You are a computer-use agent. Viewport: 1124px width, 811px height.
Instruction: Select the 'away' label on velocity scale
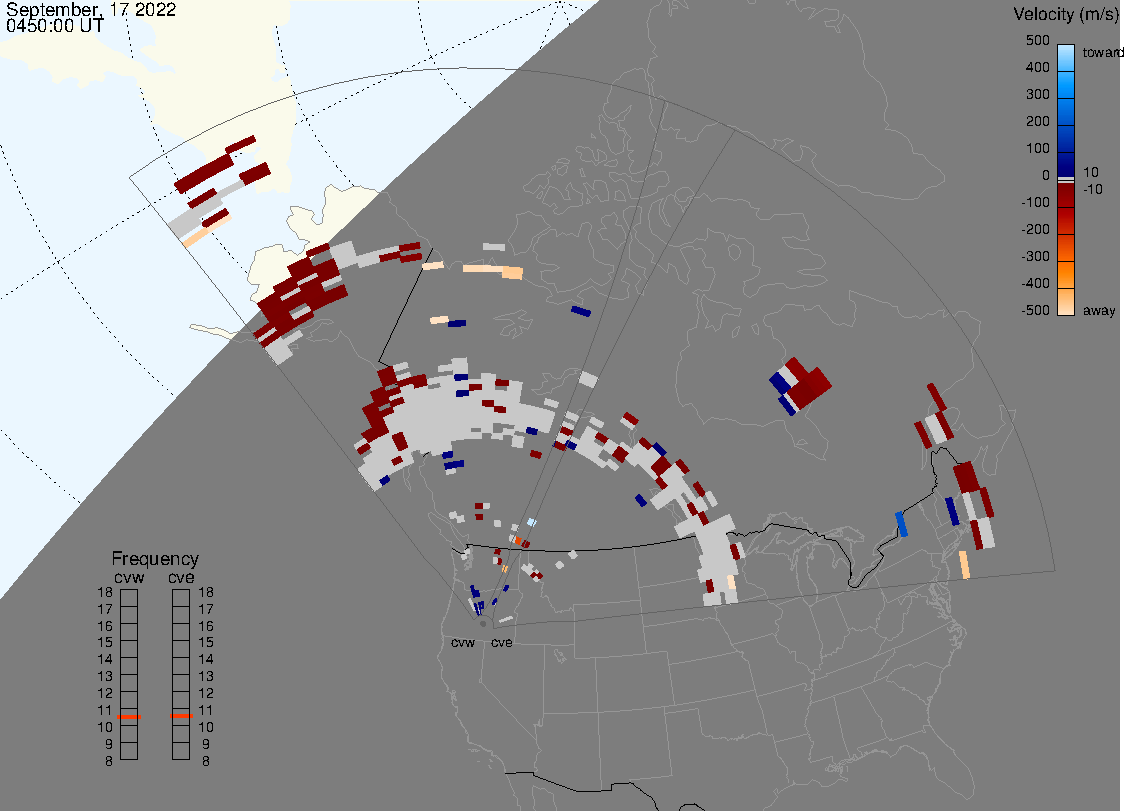pyautogui.click(x=1099, y=310)
